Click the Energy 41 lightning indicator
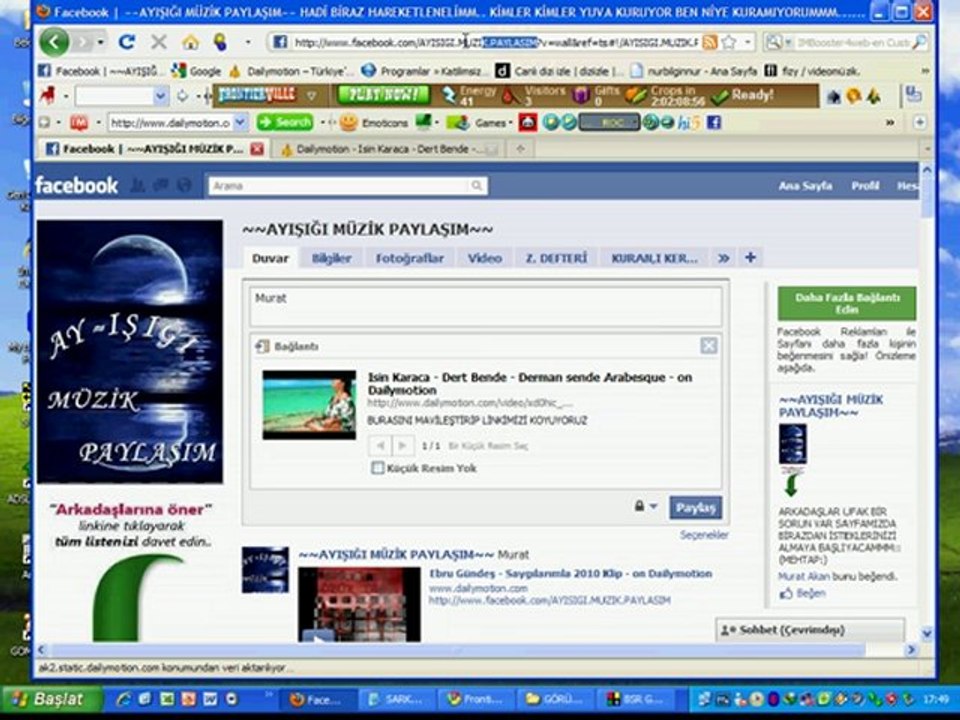960x720 pixels. [468, 96]
